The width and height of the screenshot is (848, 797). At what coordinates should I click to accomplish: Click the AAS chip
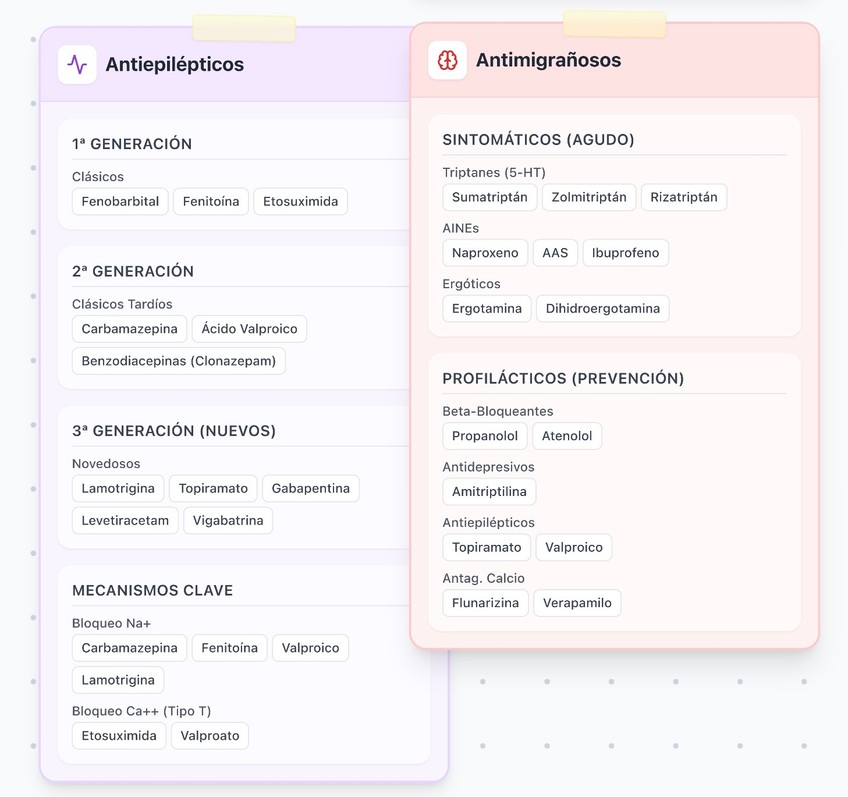[555, 253]
